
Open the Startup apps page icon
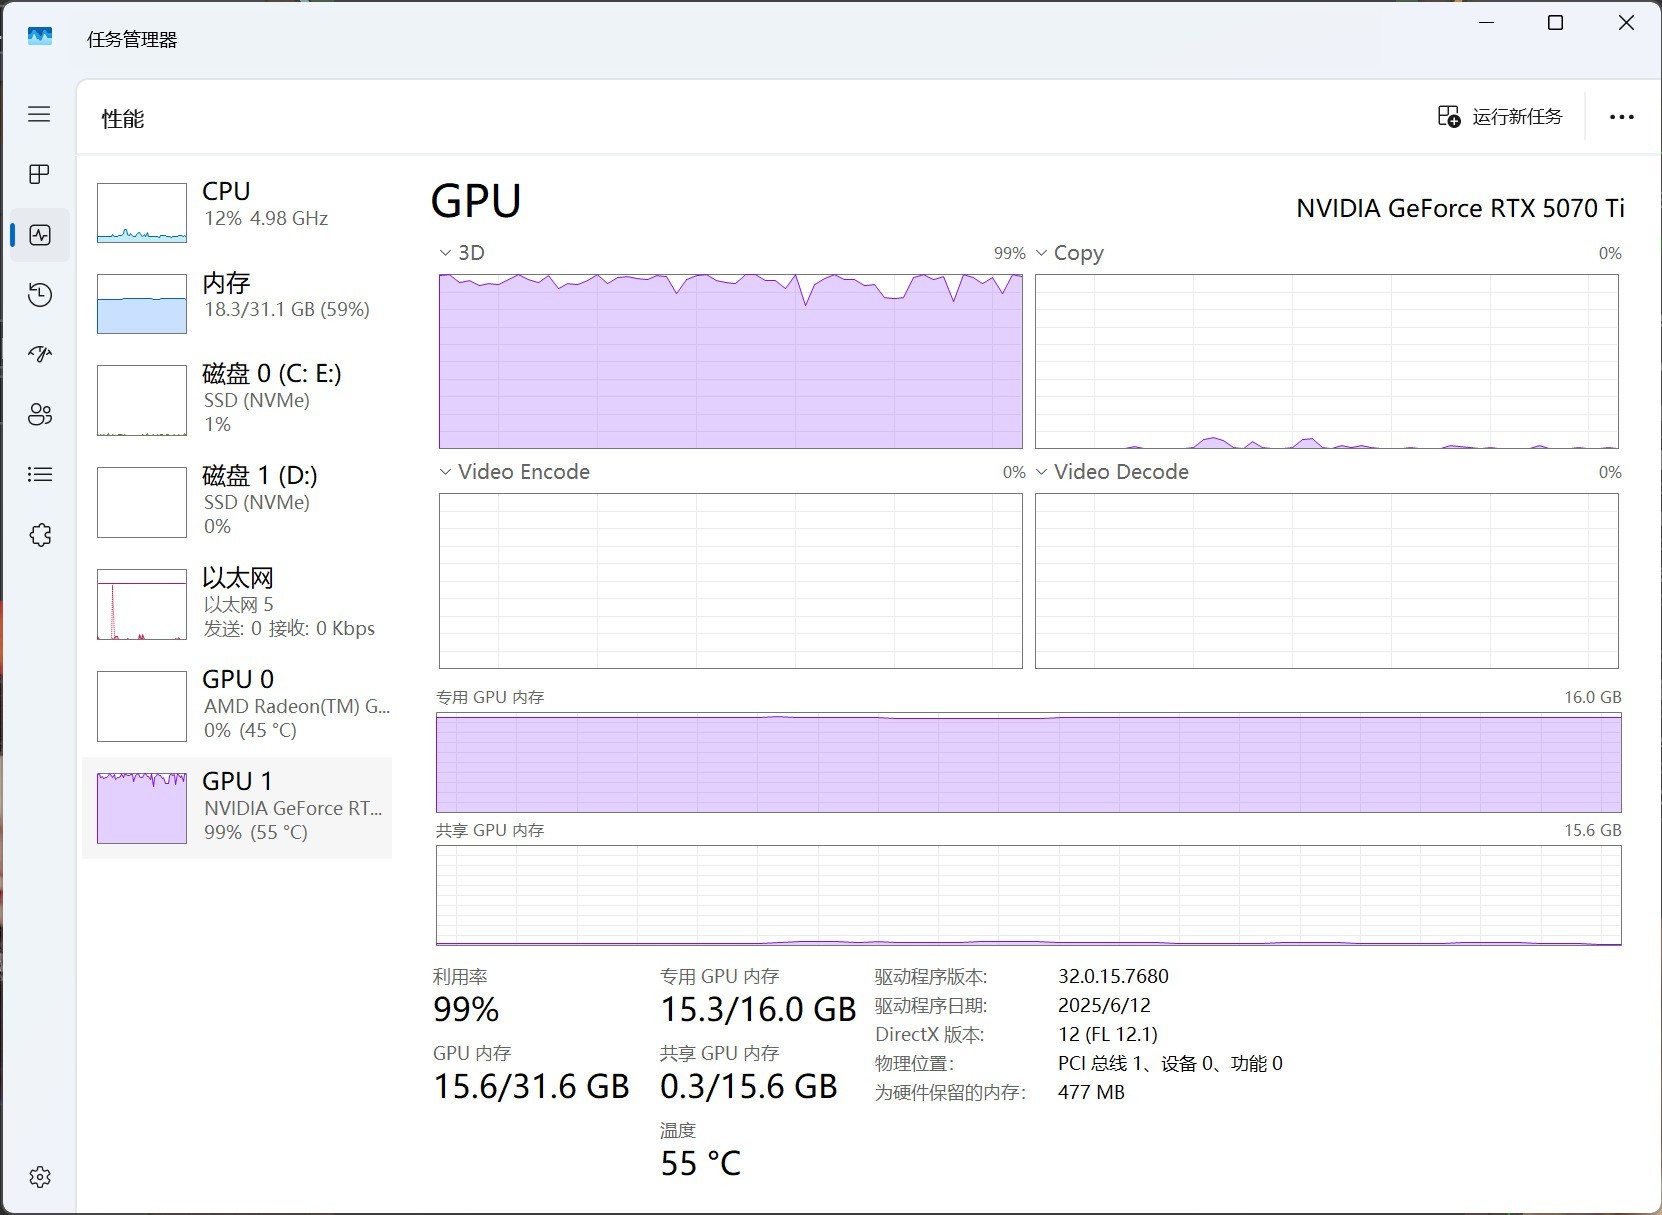tap(39, 354)
